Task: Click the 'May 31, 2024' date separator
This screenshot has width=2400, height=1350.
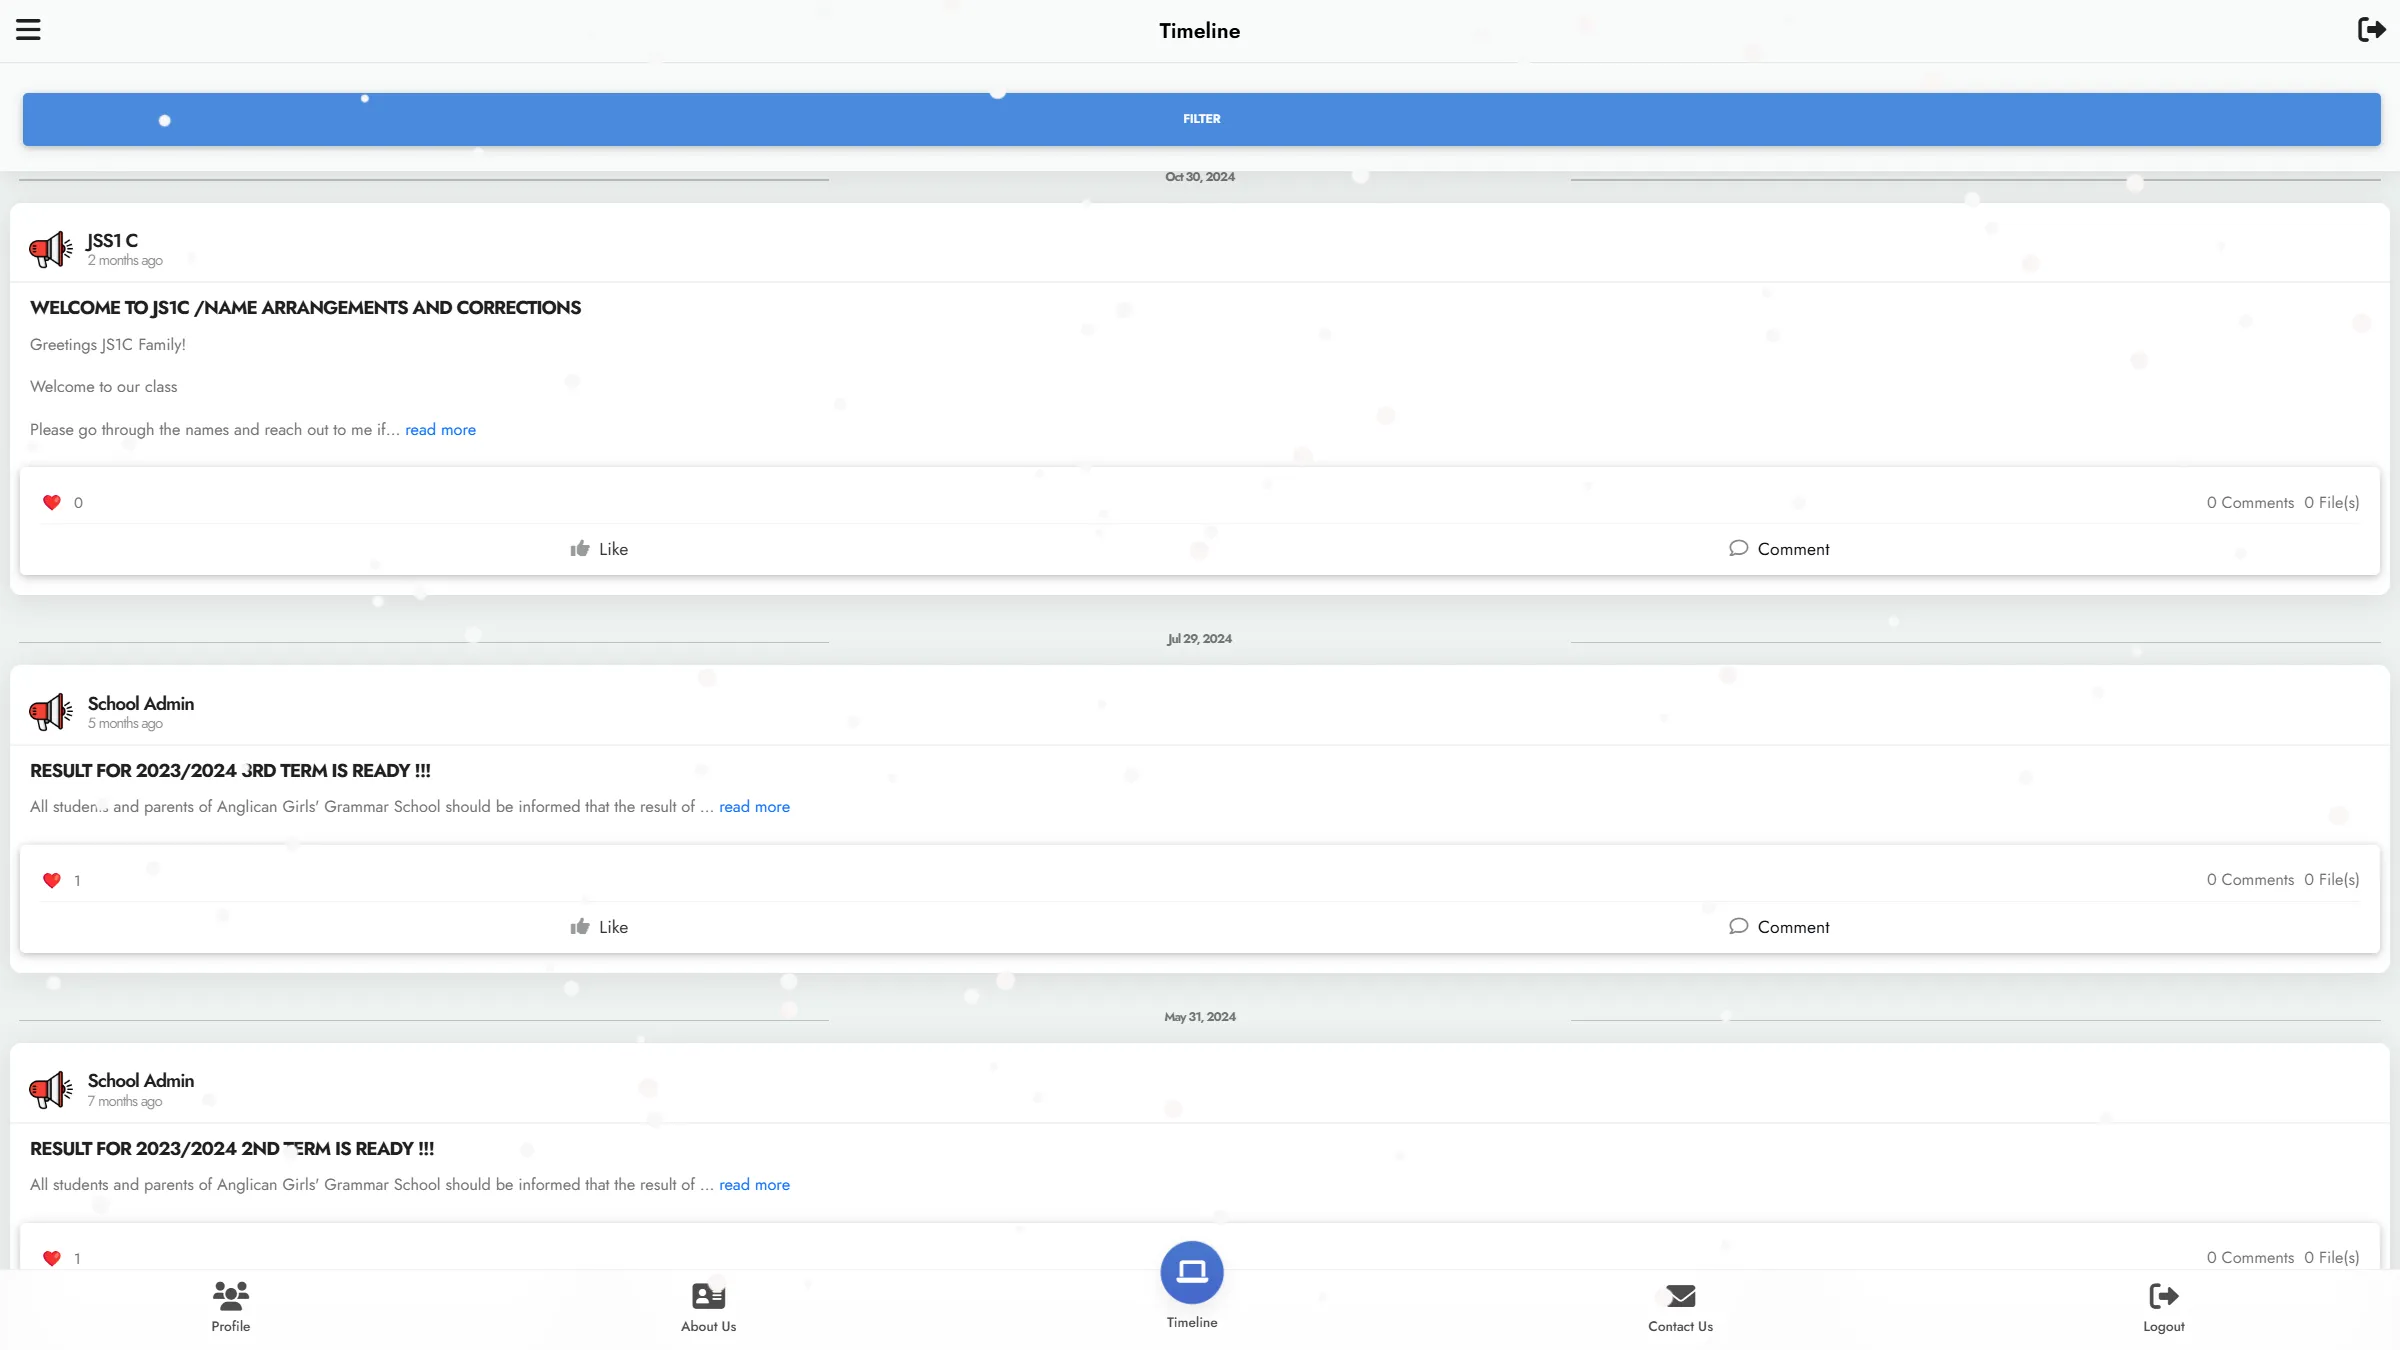Action: pos(1200,1017)
